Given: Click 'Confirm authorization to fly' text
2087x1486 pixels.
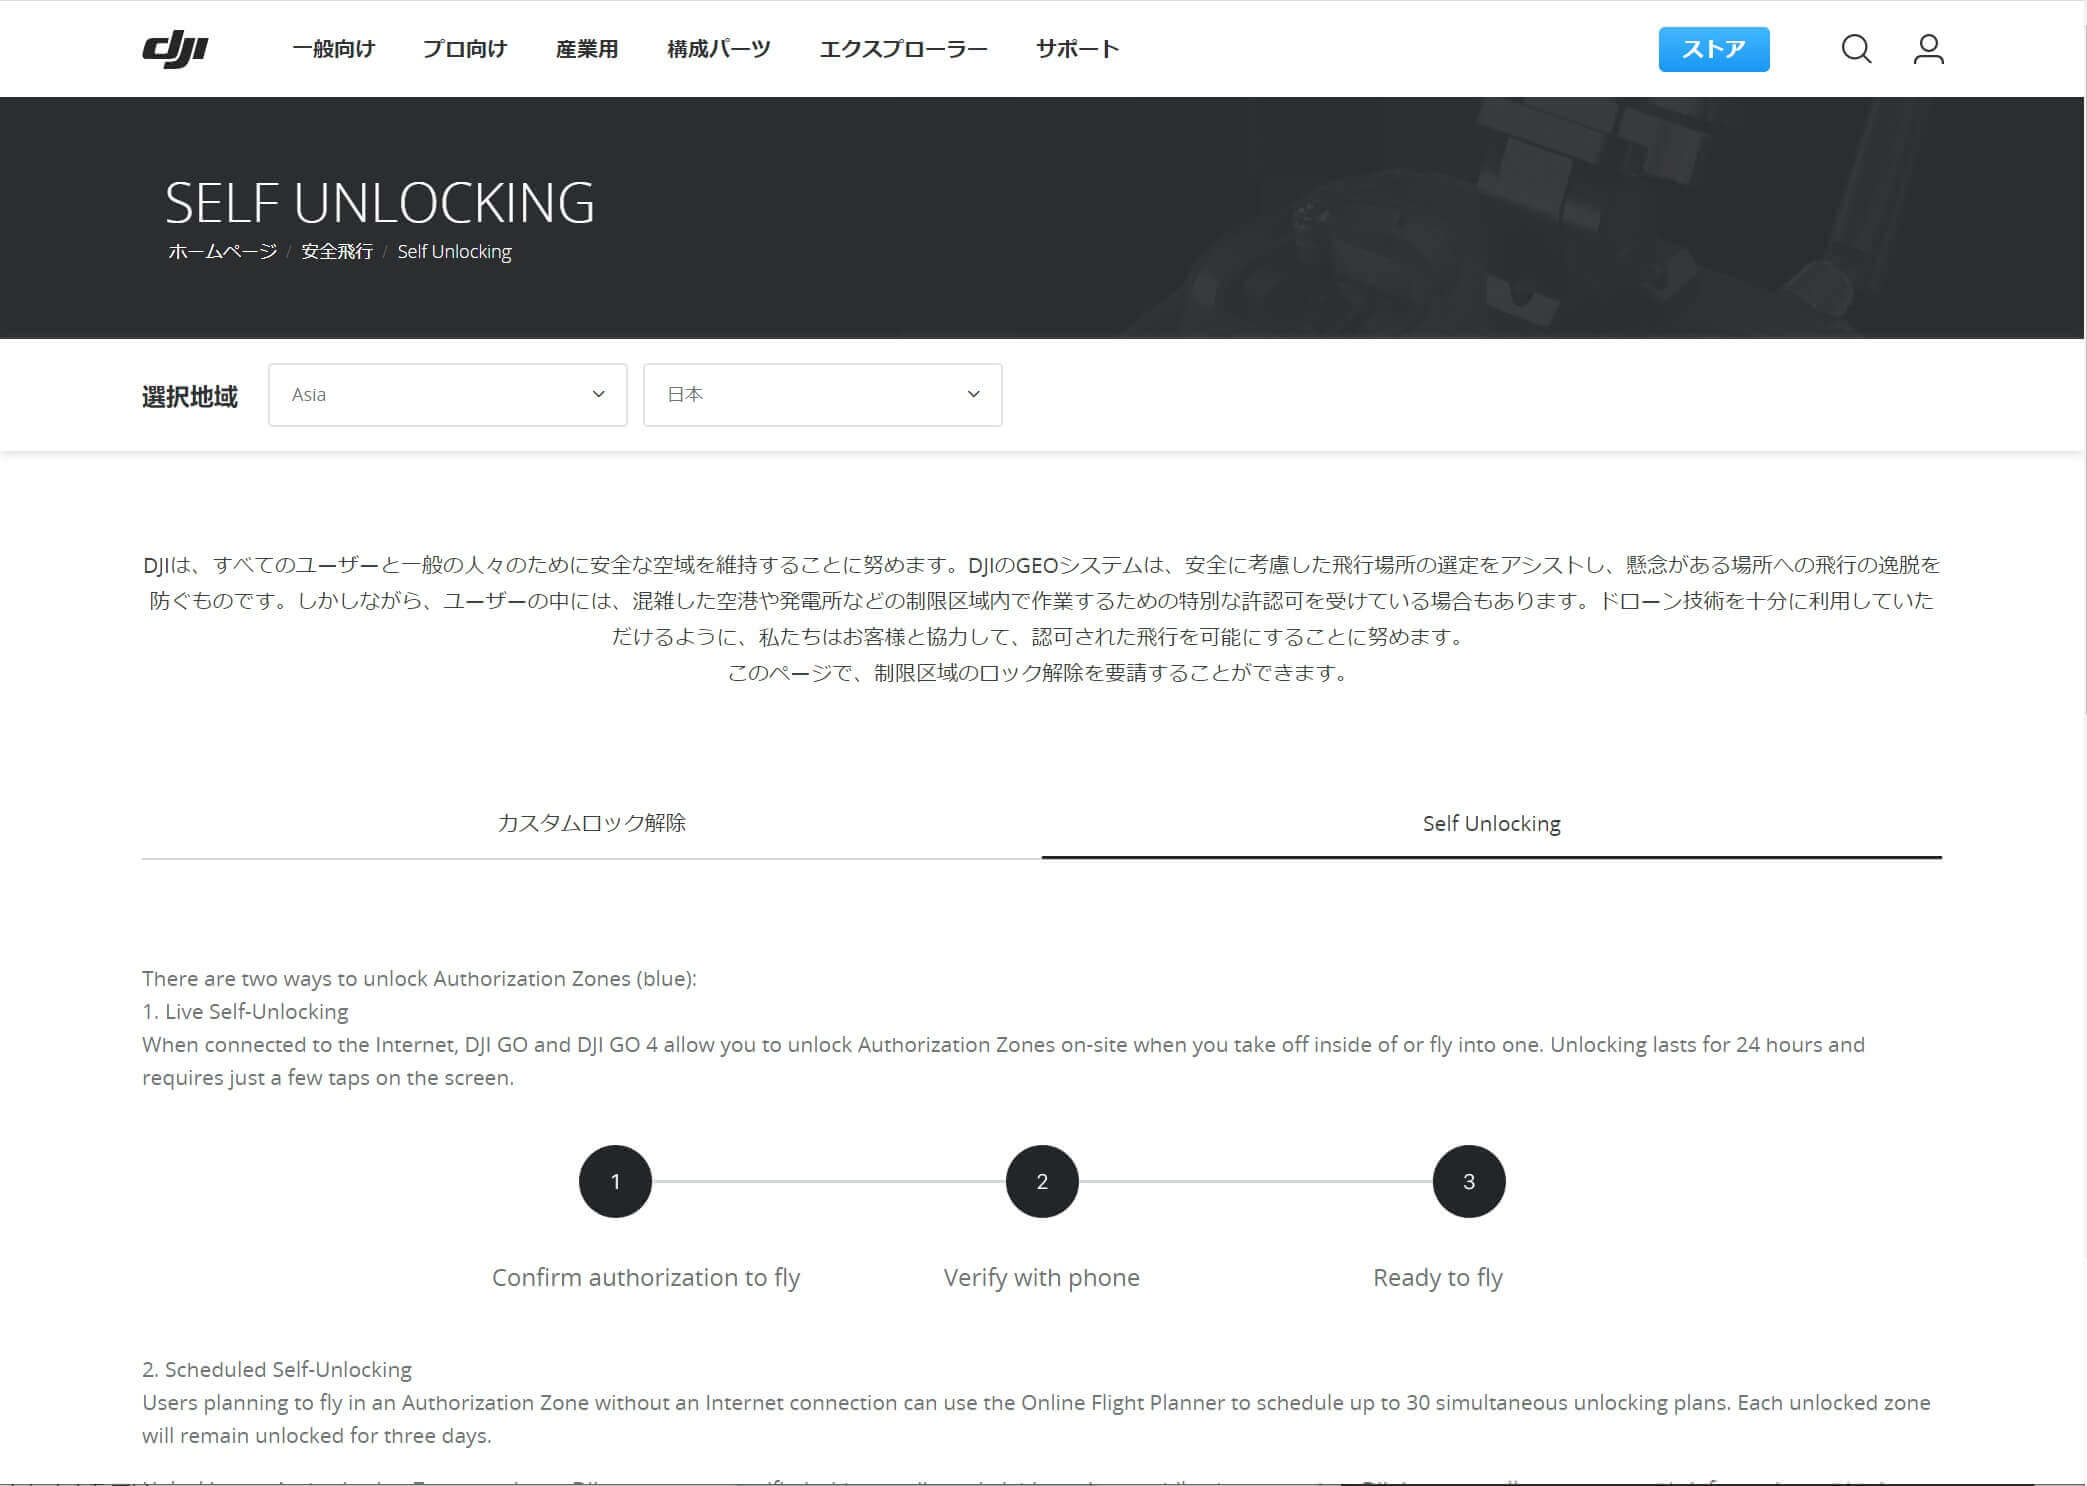Looking at the screenshot, I should pyautogui.click(x=646, y=1278).
